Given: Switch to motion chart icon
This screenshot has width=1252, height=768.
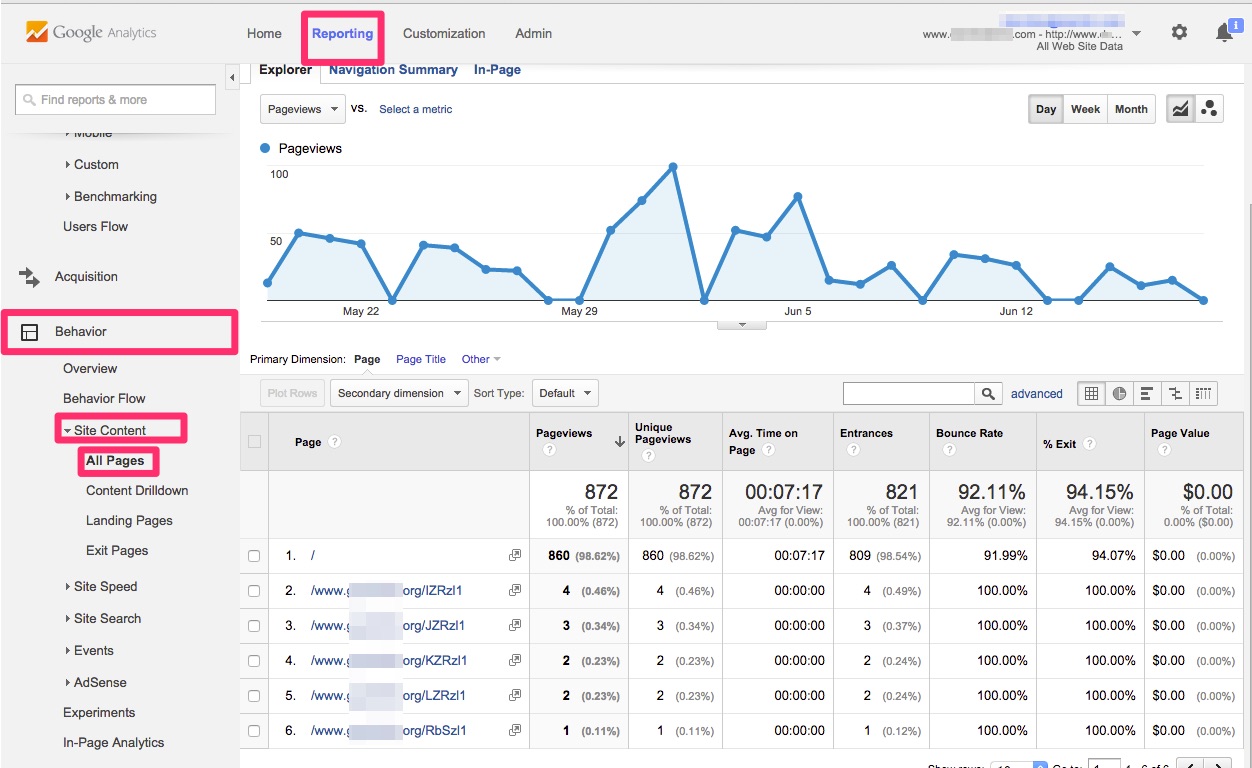Looking at the screenshot, I should [x=1209, y=109].
